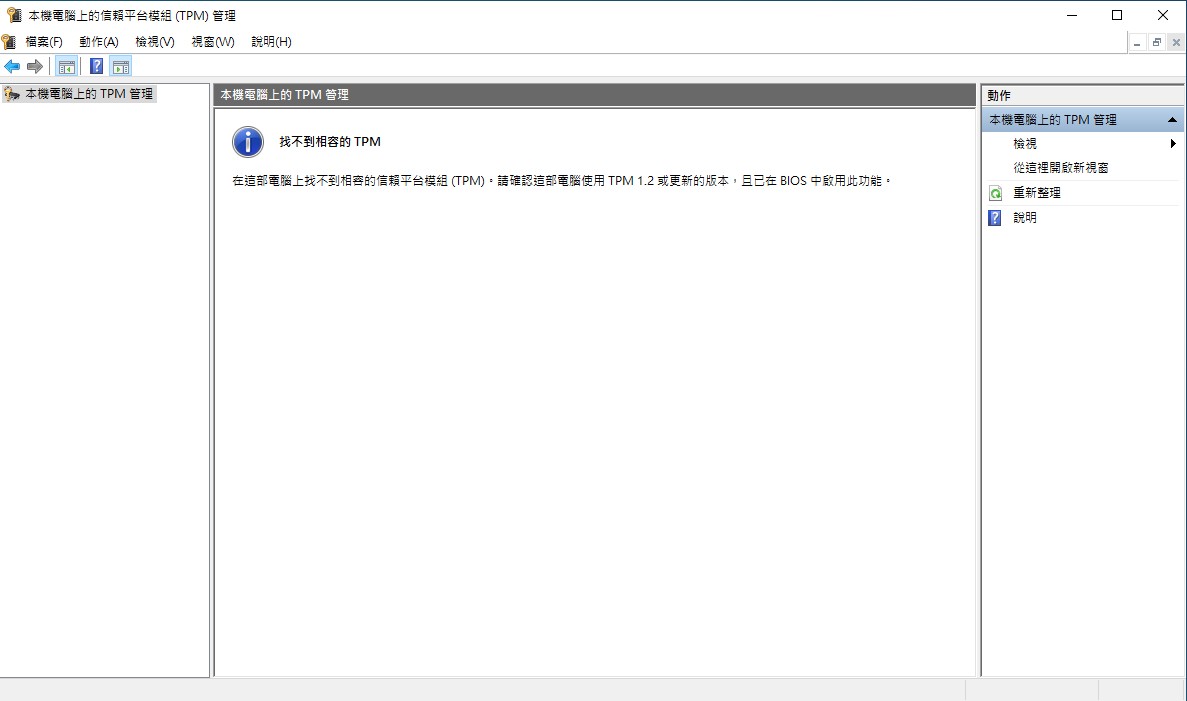Open the 動作(A) menu

coord(99,42)
